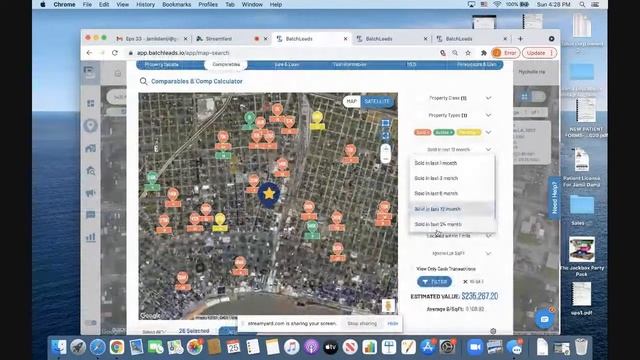Click the gear icon below the filter panel
This screenshot has height=360, width=640.
click(493, 331)
